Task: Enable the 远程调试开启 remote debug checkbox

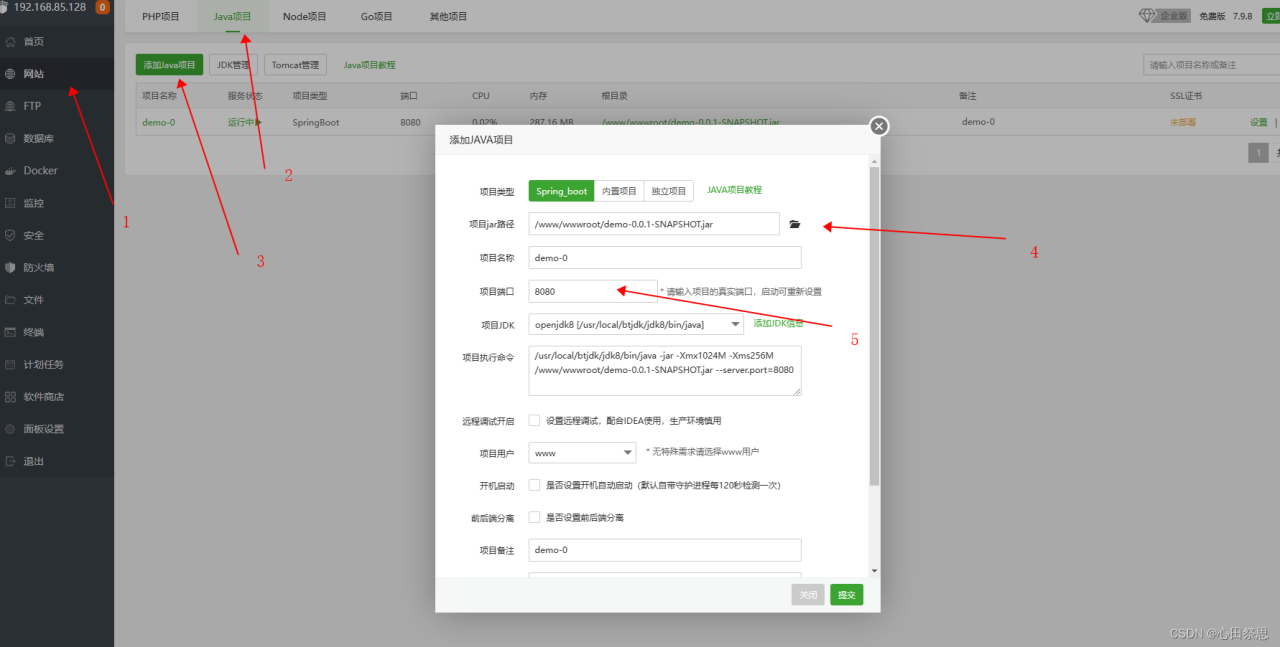Action: click(x=534, y=421)
